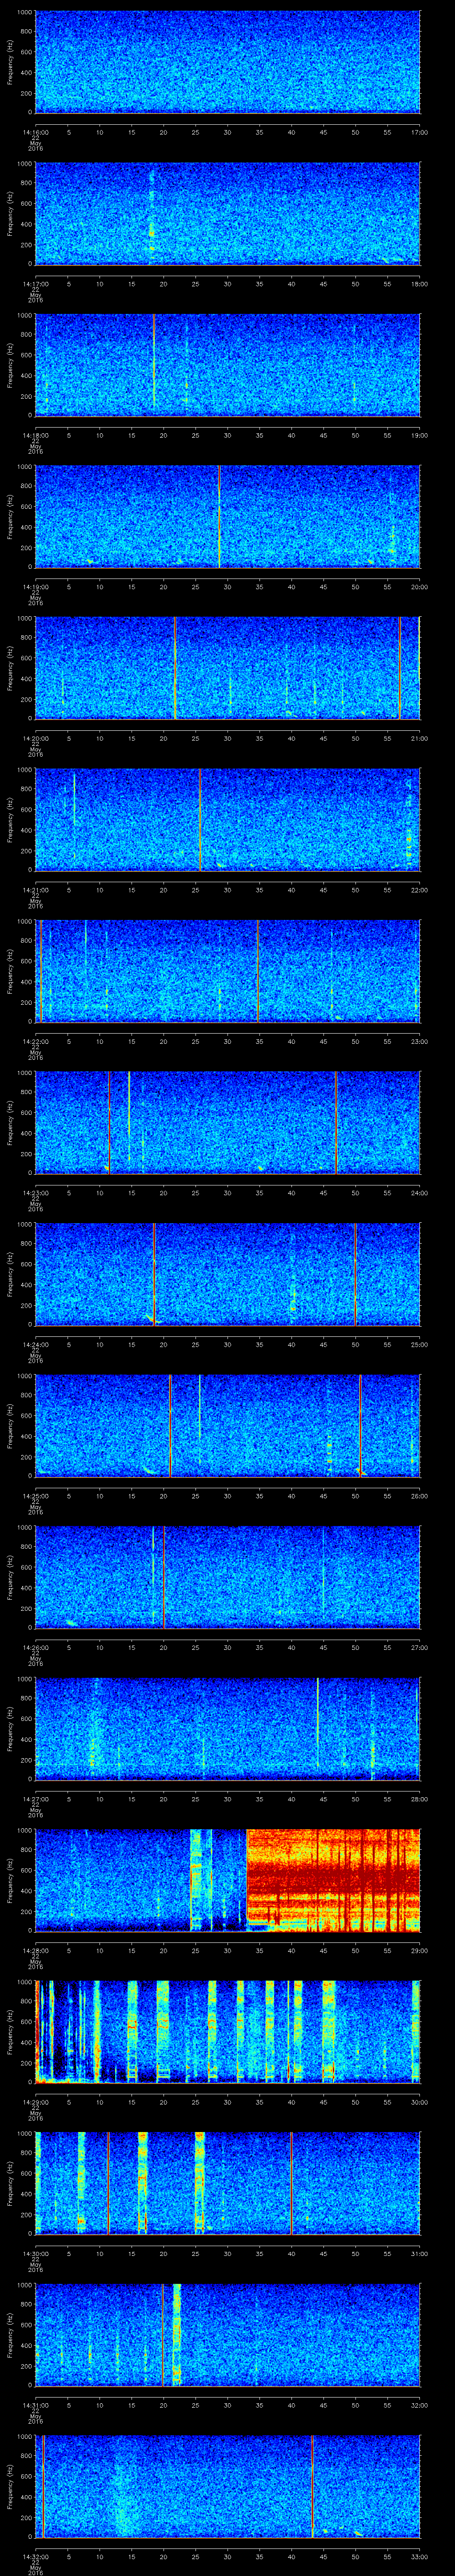This screenshot has width=455, height=2576.
Task: Select the spectrogram panel starting at 14:29:00
Action: coord(228,2032)
